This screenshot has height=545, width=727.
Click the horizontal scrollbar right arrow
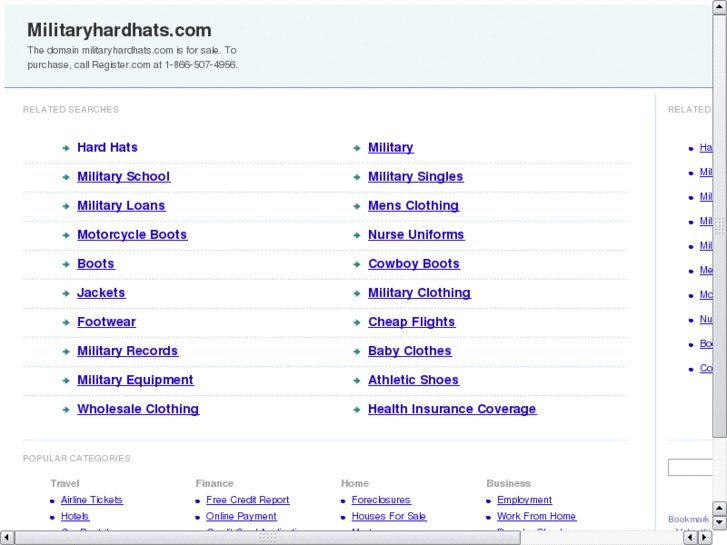point(705,538)
